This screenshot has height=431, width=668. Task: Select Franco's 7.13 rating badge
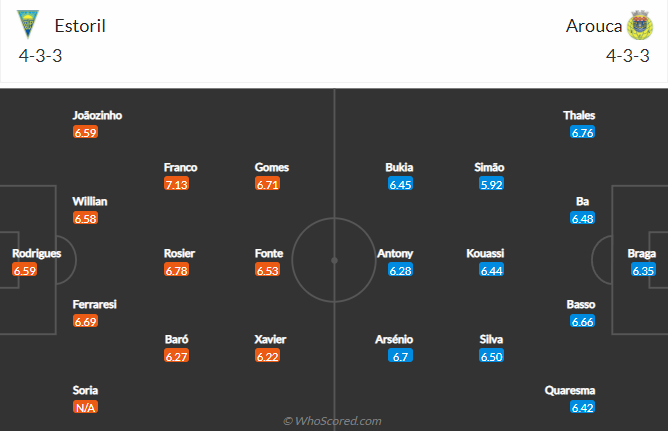[176, 184]
